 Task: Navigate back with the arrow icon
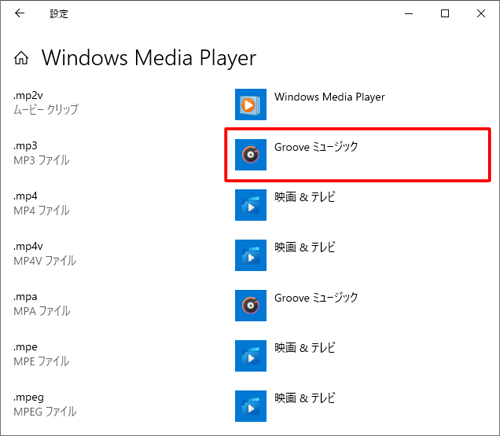tap(20, 13)
